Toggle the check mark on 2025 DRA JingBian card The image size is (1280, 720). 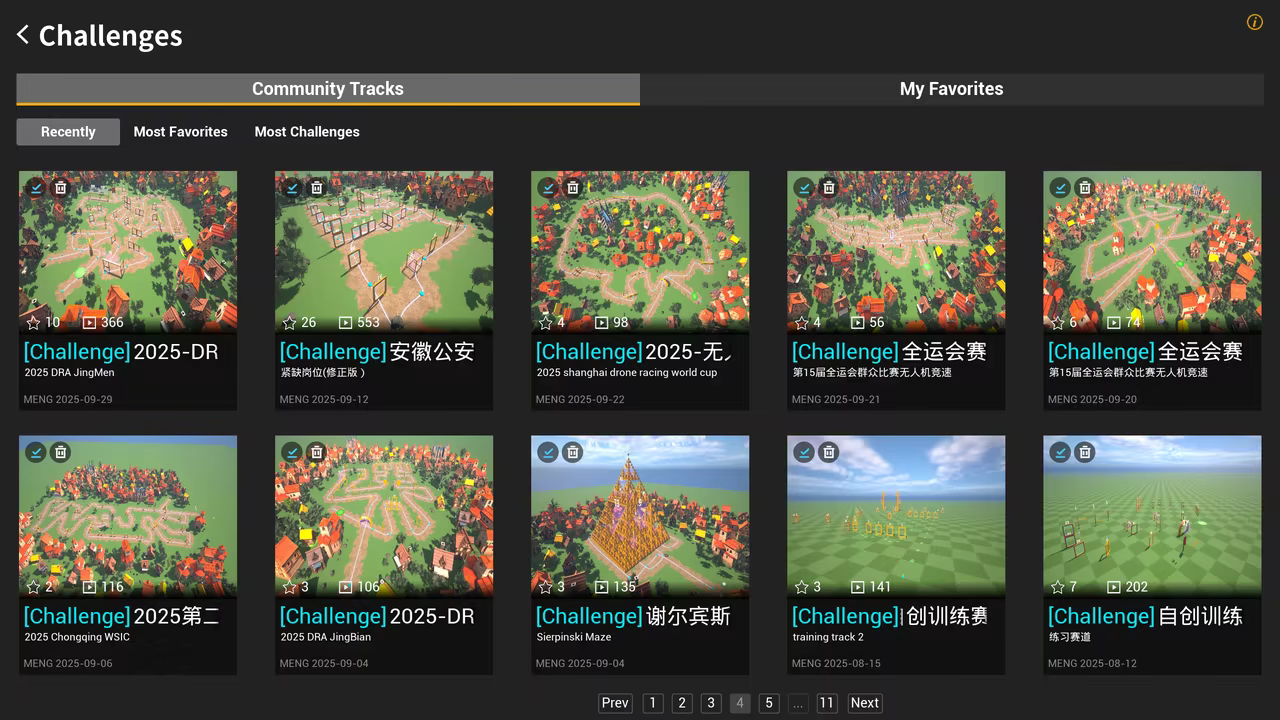[x=292, y=452]
